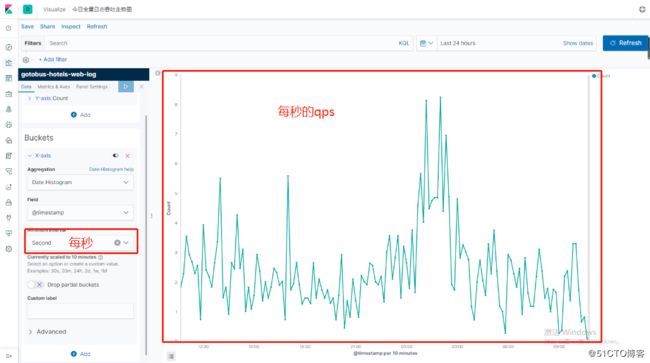This screenshot has height=363, width=650.
Task: Open Discover compass icon in sidebar
Action: (x=9, y=47)
